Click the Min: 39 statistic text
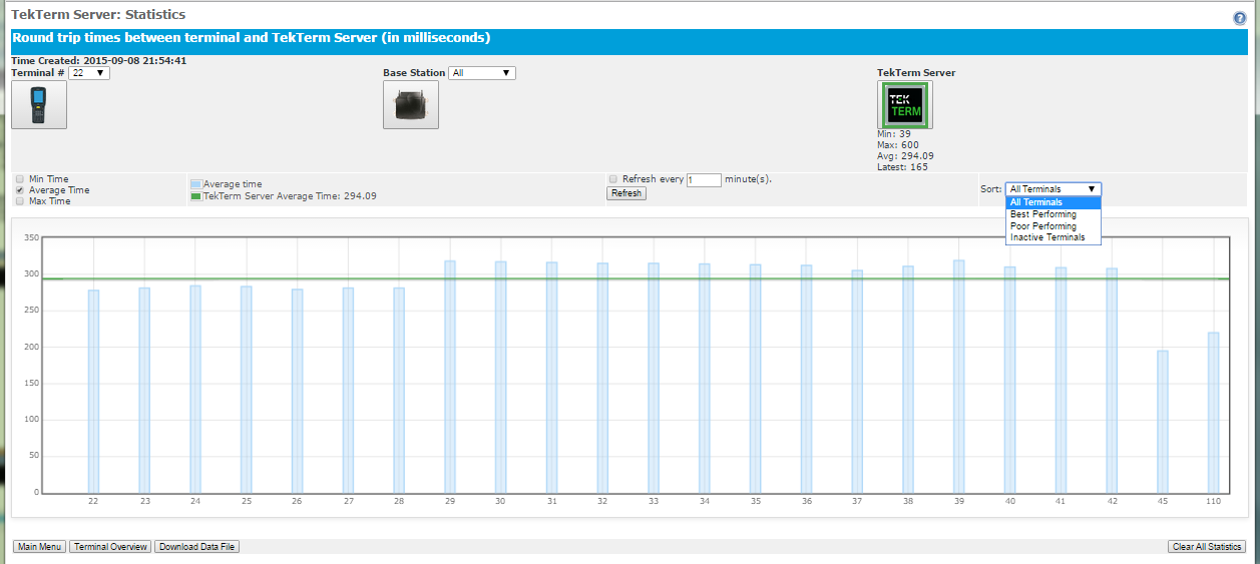Viewport: 1260px width, 564px height. (x=894, y=134)
